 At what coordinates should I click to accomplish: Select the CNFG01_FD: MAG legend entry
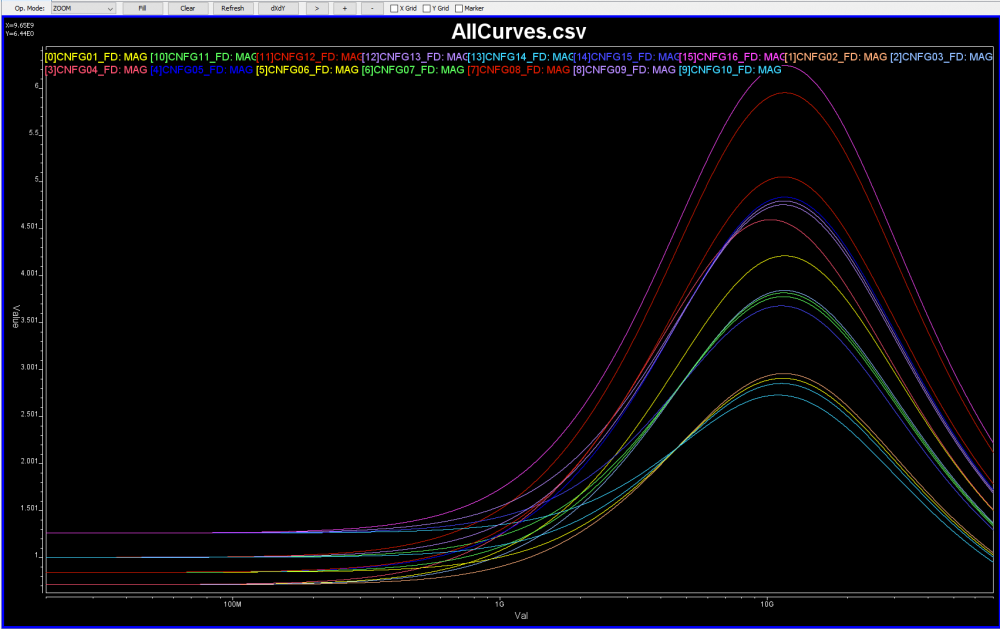coord(95,57)
